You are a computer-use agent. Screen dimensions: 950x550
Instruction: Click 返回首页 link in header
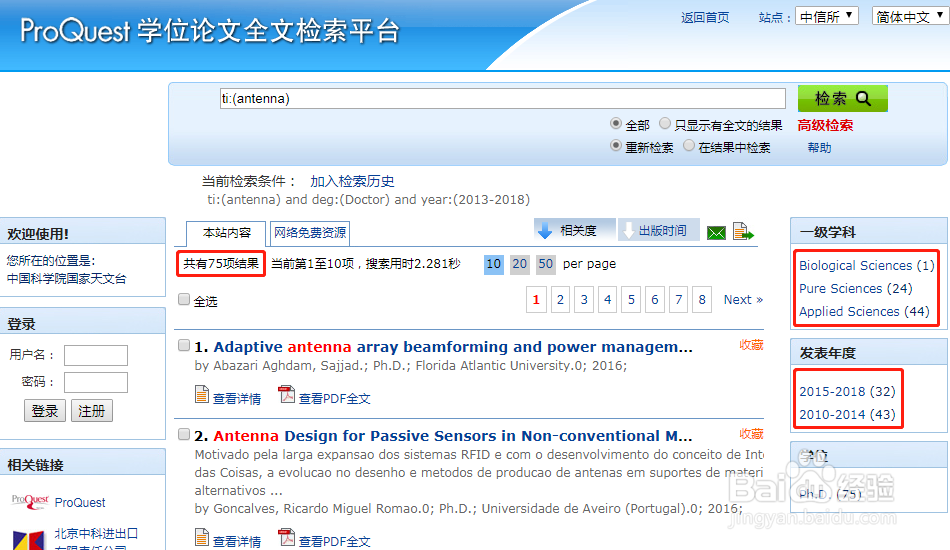(x=705, y=18)
